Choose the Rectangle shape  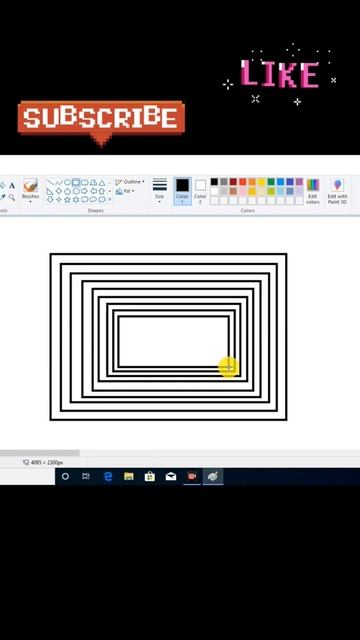[x=76, y=182]
